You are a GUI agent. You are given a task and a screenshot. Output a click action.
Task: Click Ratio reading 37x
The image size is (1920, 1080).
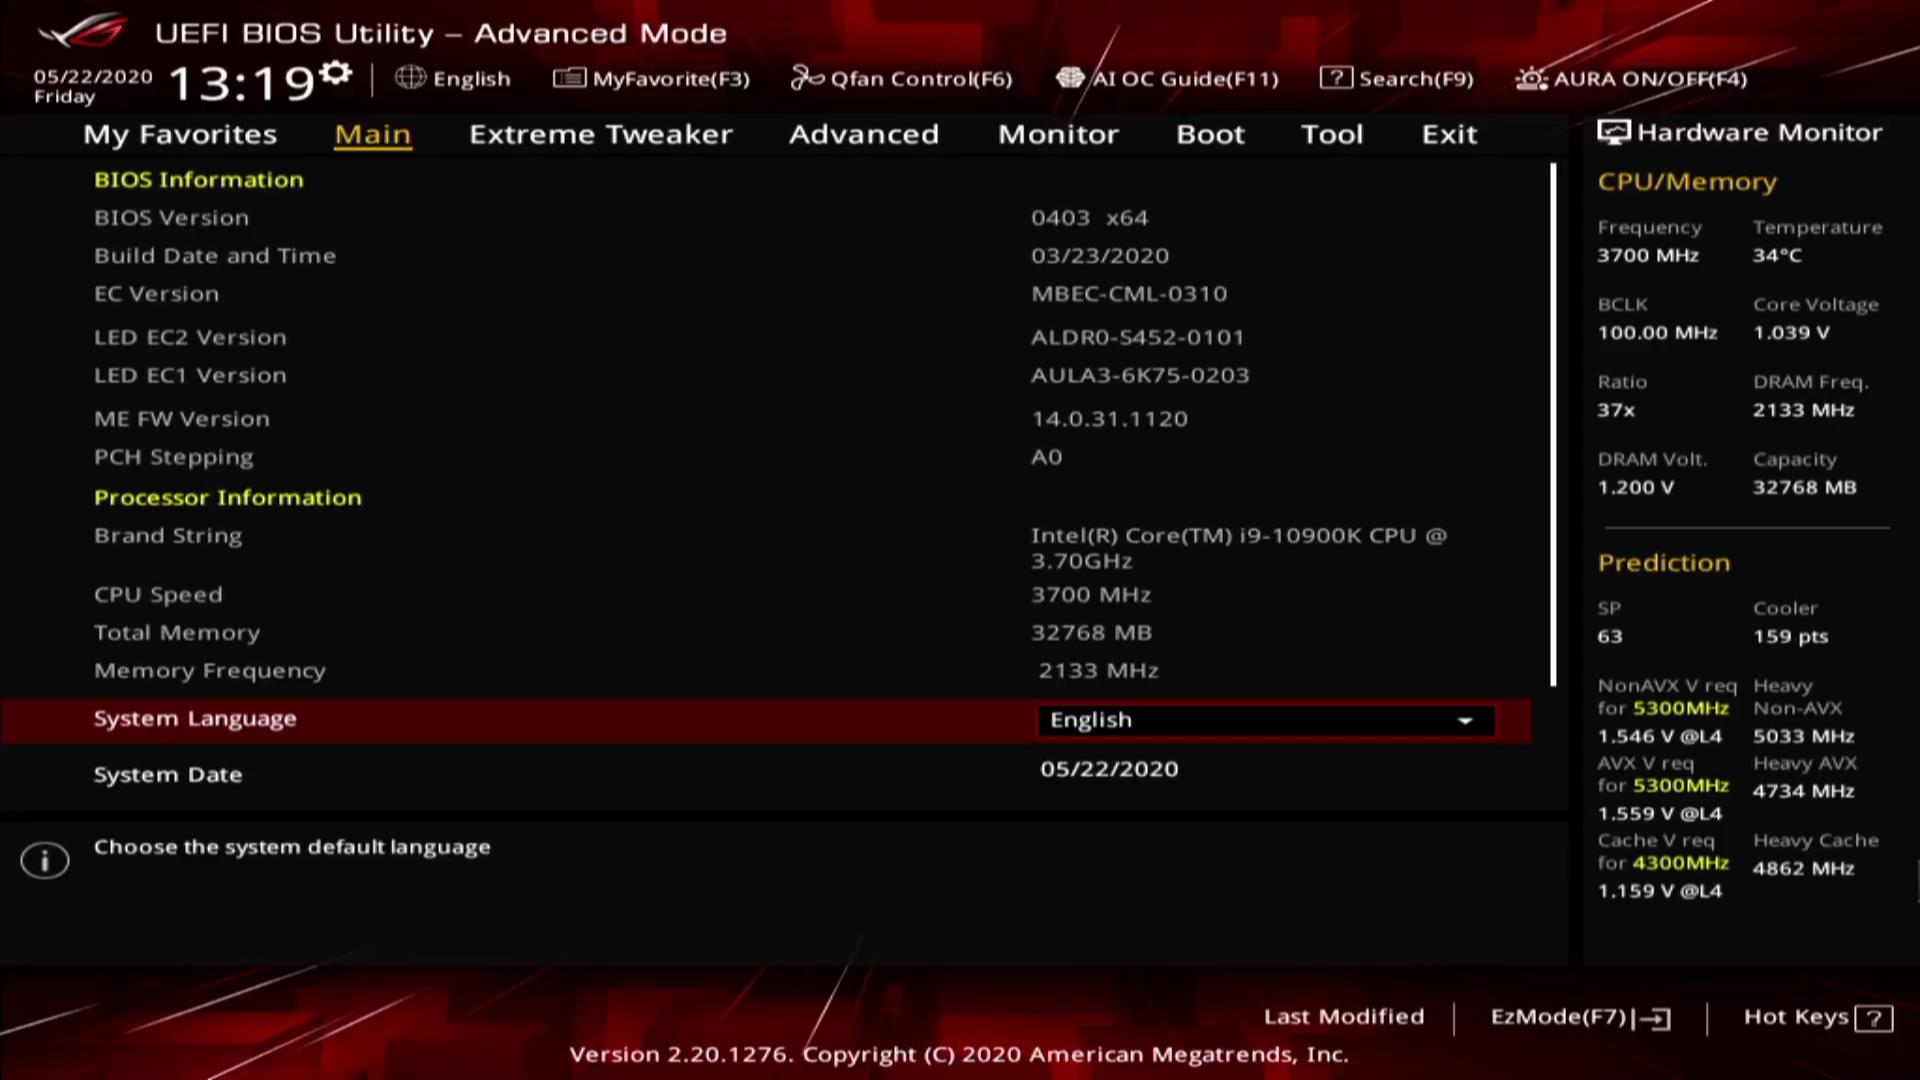tap(1616, 411)
